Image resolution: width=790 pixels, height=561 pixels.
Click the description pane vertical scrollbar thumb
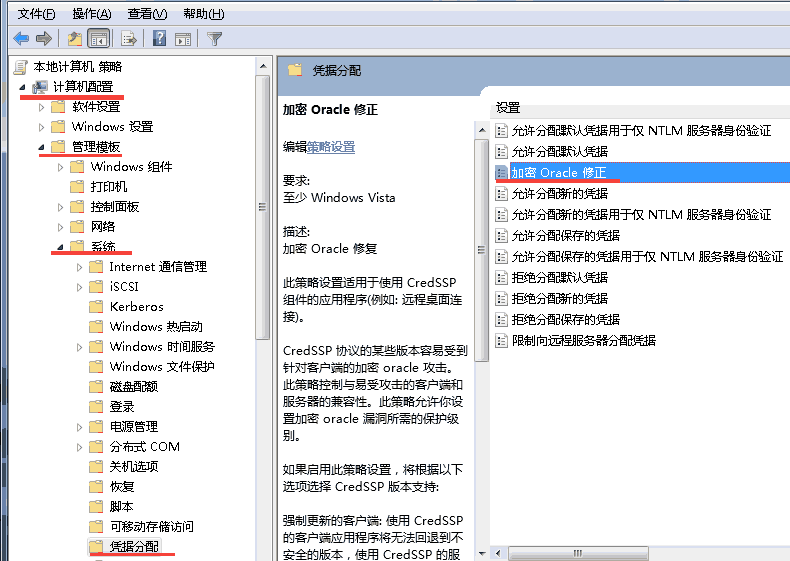[x=481, y=250]
